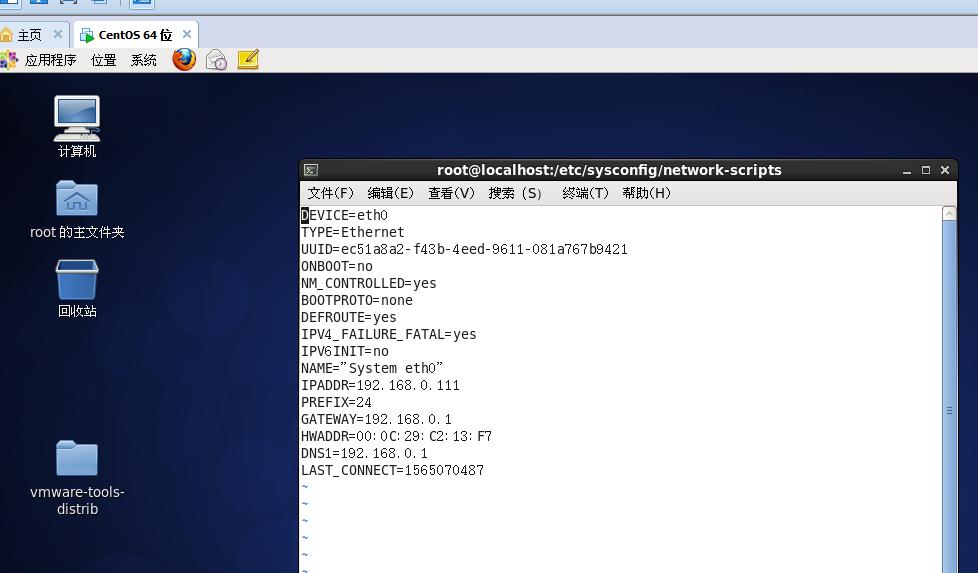The width and height of the screenshot is (978, 573).
Task: Open the Firefox browser launcher
Action: pos(184,59)
